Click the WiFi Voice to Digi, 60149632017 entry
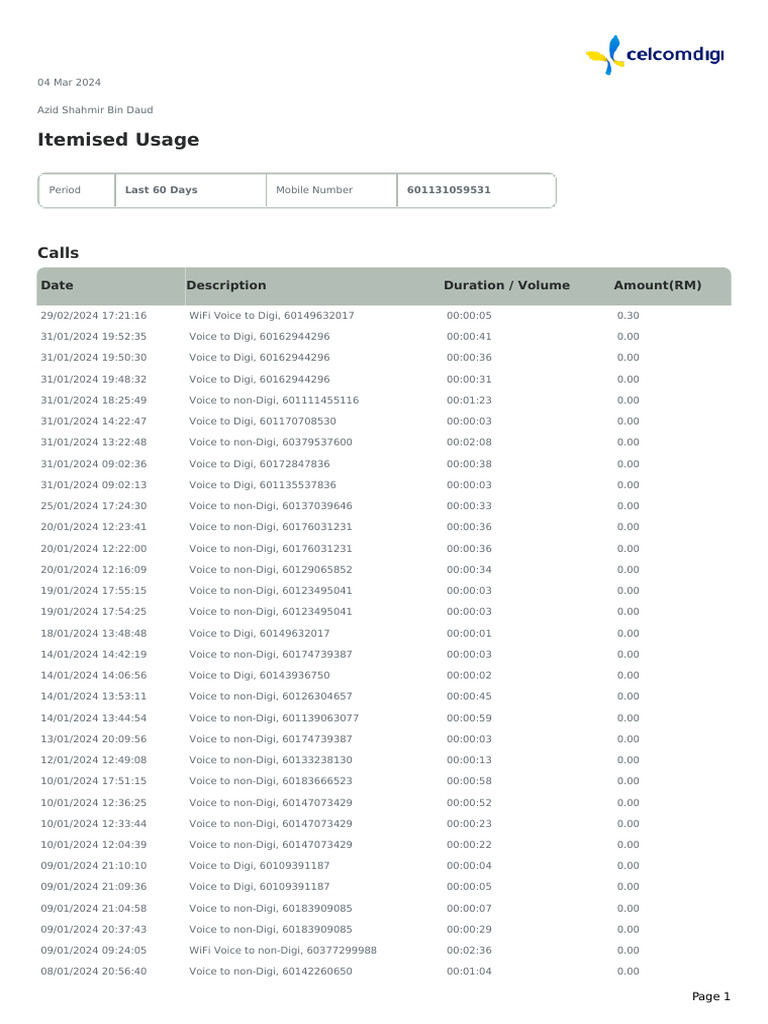Image resolution: width=768 pixels, height=1024 pixels. pos(272,315)
